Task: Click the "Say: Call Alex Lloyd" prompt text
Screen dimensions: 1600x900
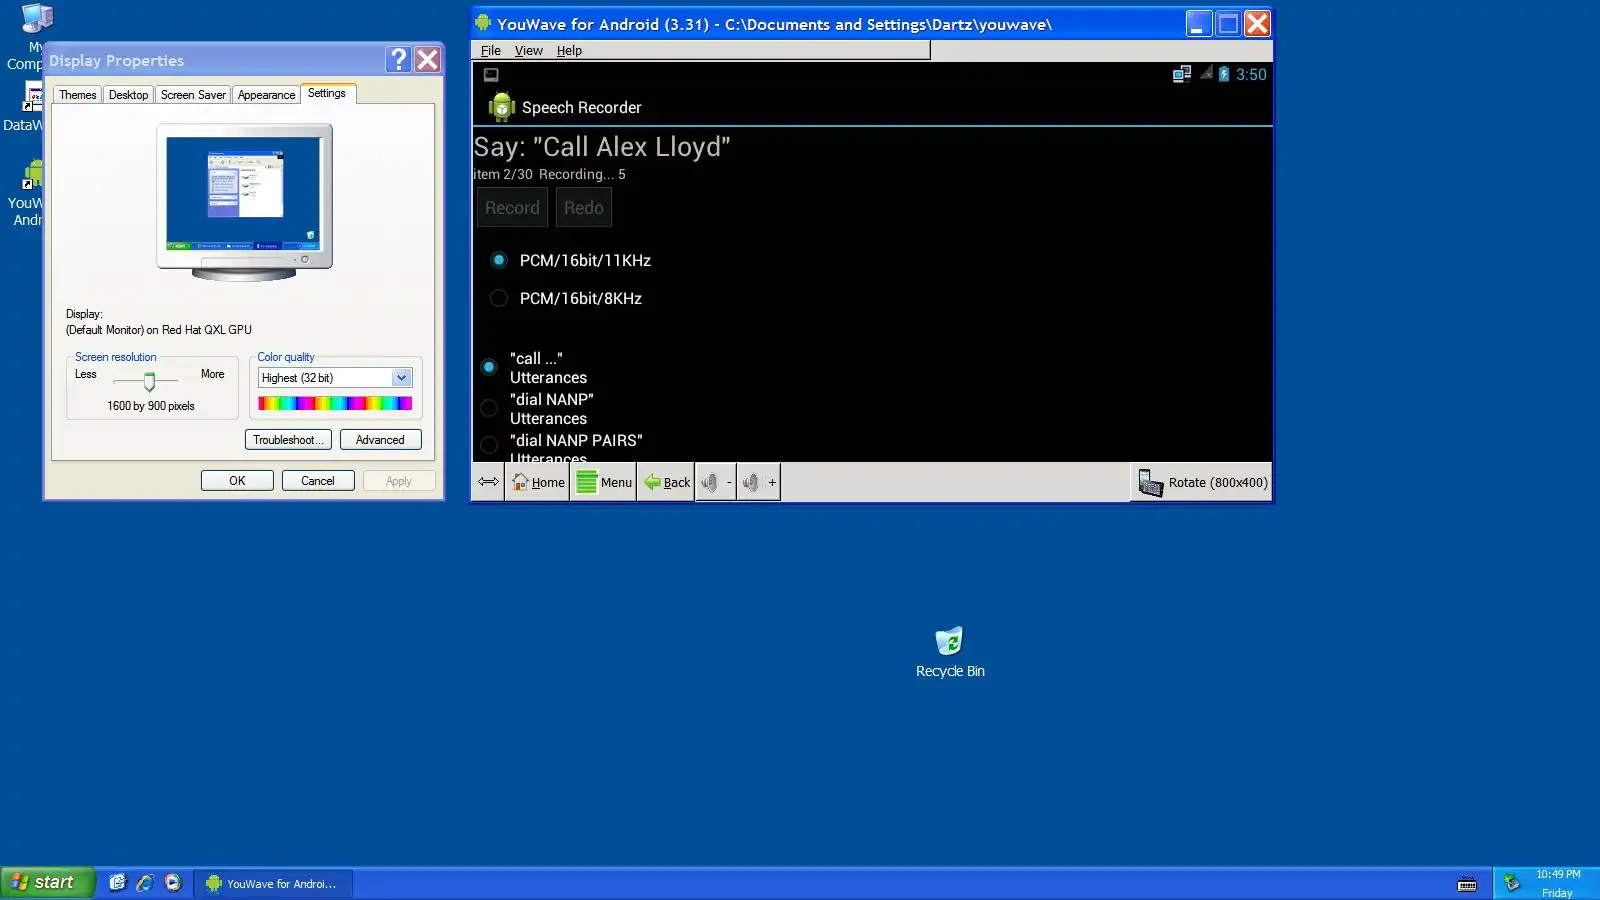Action: pyautogui.click(x=602, y=147)
